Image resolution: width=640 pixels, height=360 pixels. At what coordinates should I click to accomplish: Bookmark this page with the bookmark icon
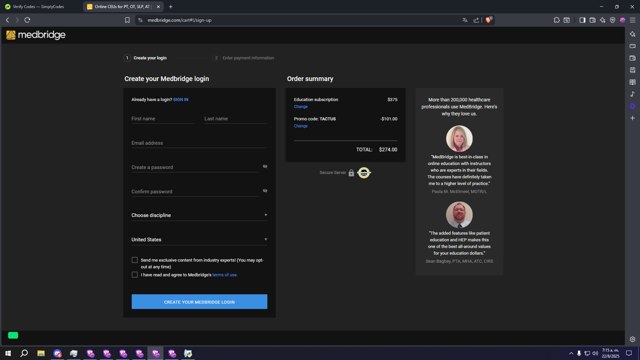(x=127, y=20)
